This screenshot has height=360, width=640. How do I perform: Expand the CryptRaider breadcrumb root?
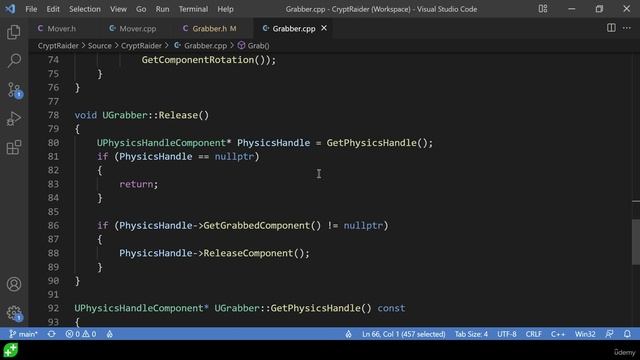pos(58,46)
